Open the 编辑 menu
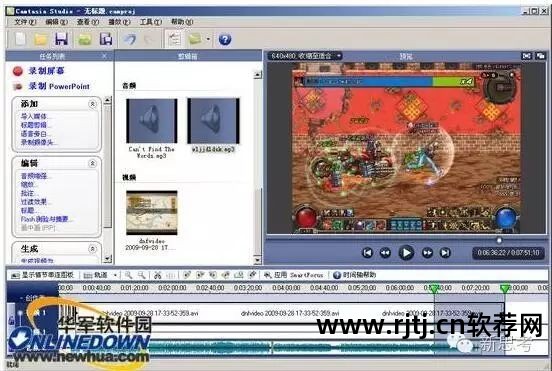552x371 pixels. click(x=56, y=22)
